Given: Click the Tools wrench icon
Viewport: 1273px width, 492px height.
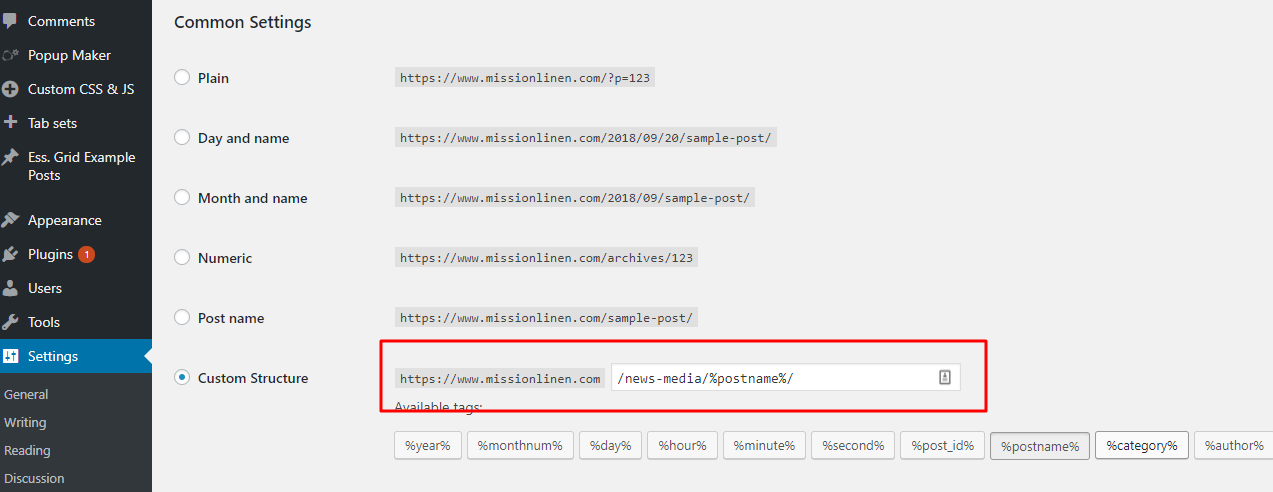Looking at the screenshot, I should [10, 322].
